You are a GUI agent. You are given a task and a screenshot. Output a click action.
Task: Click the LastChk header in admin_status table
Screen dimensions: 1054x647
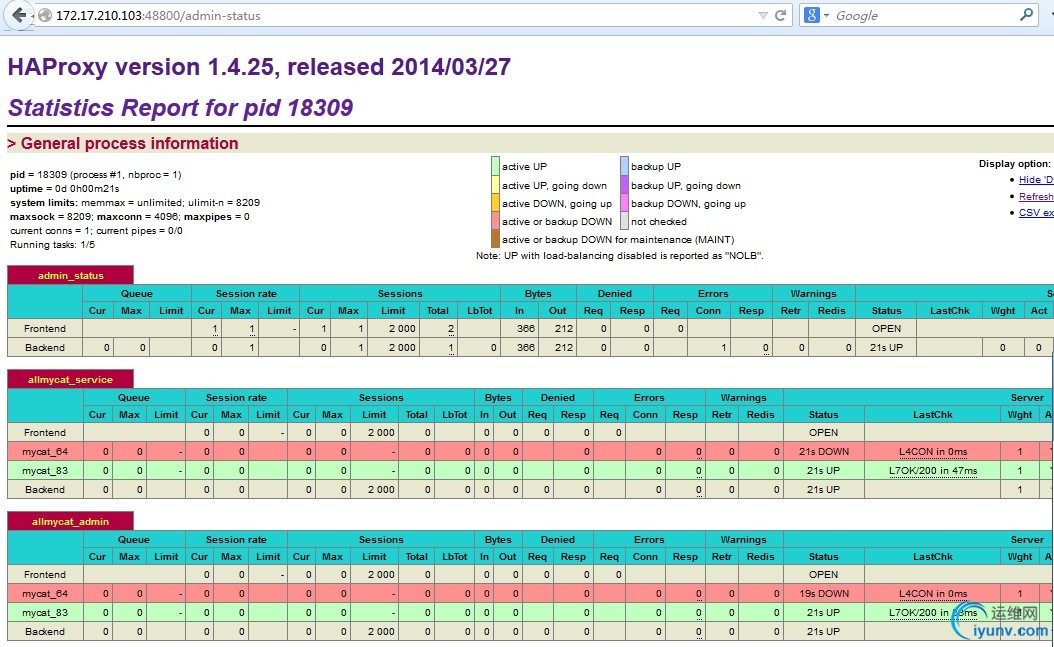pos(949,310)
